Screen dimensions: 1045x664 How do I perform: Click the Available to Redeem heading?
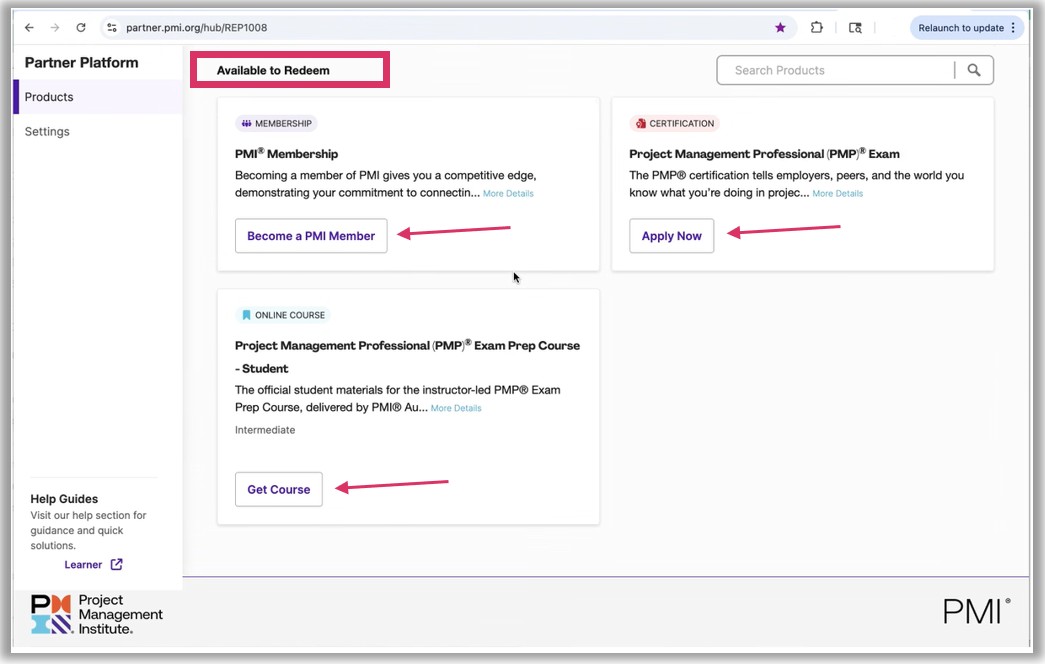click(x=273, y=70)
